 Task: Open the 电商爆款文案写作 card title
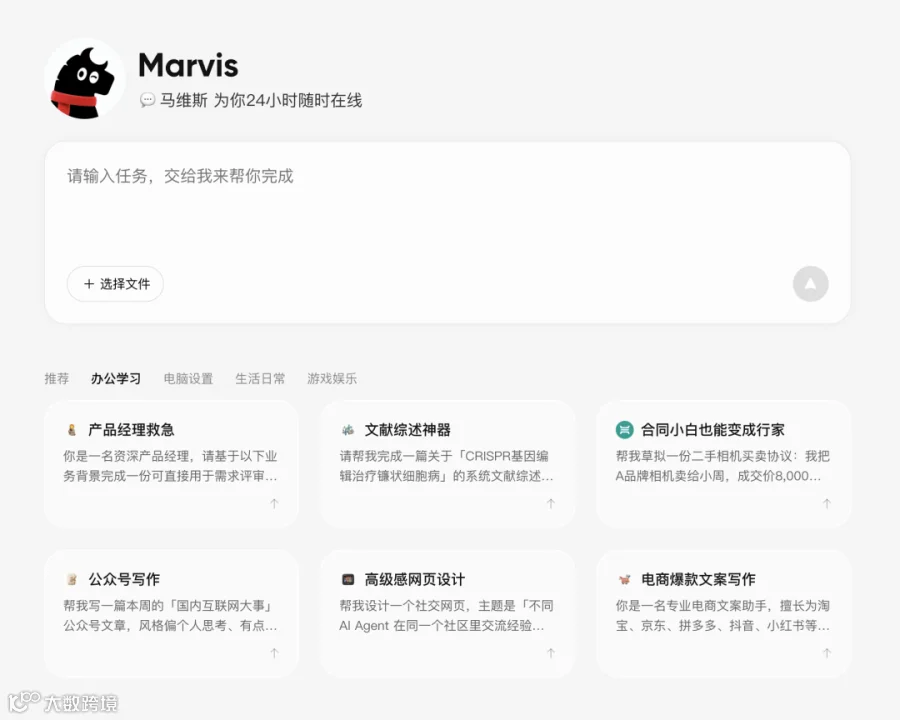[x=698, y=579]
